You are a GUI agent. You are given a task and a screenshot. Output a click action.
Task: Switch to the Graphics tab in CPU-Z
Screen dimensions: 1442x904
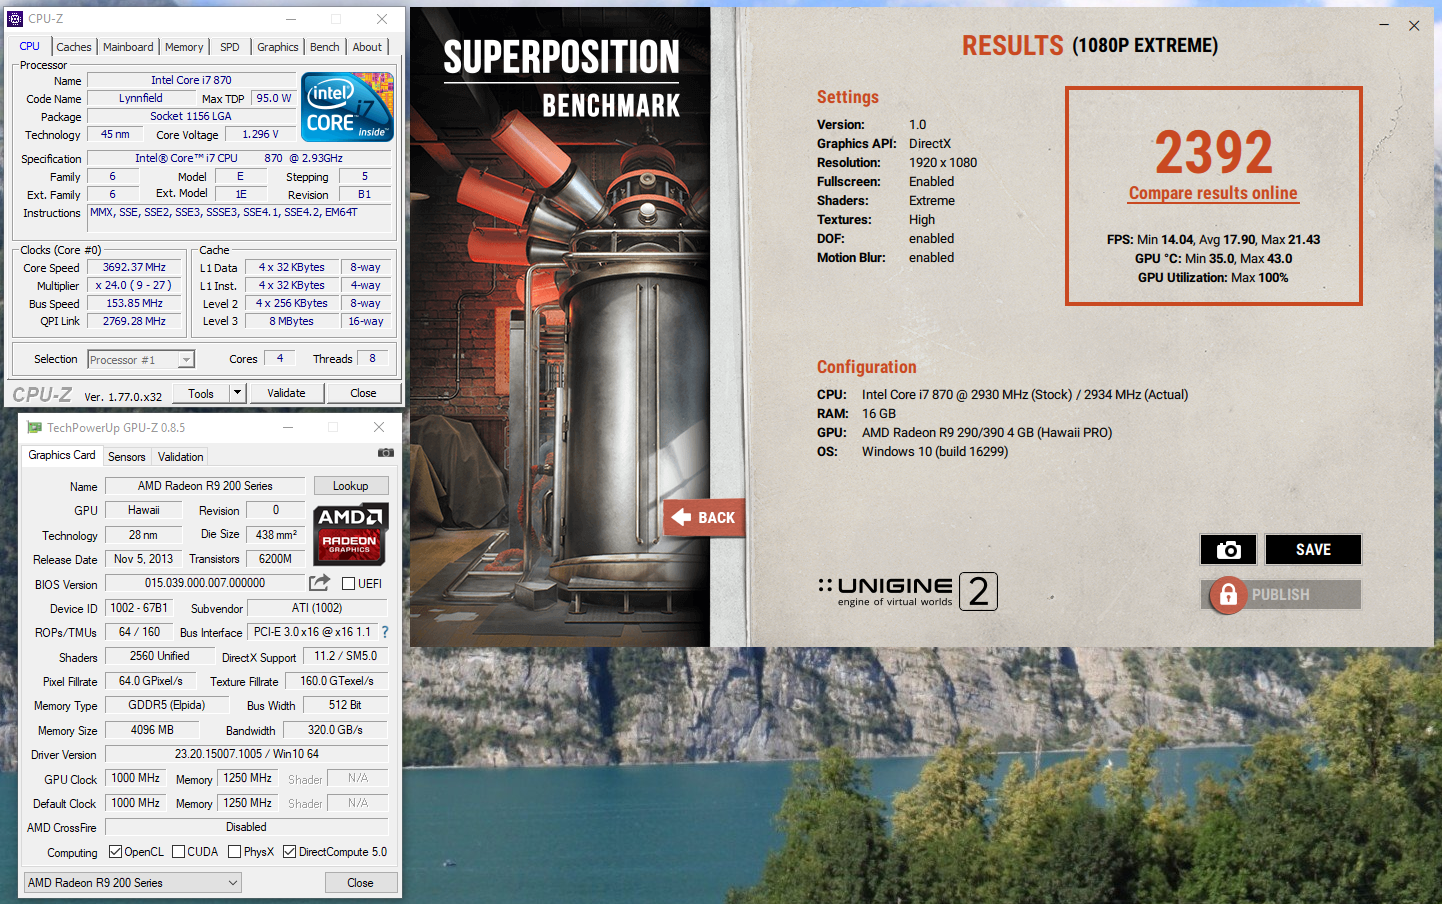click(278, 47)
